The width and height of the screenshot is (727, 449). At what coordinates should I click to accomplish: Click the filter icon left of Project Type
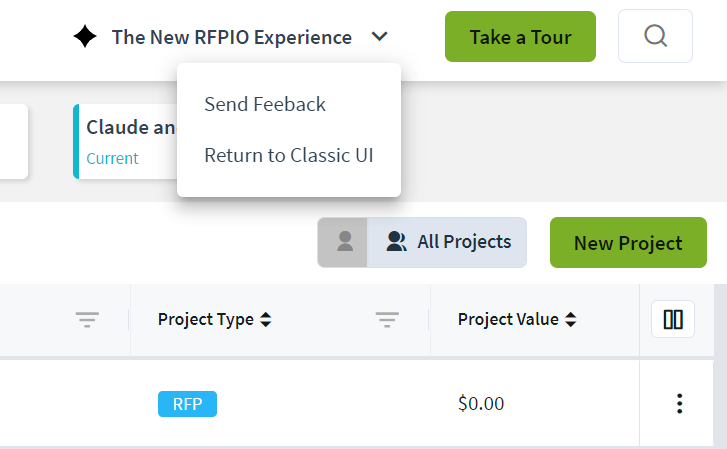tap(87, 320)
